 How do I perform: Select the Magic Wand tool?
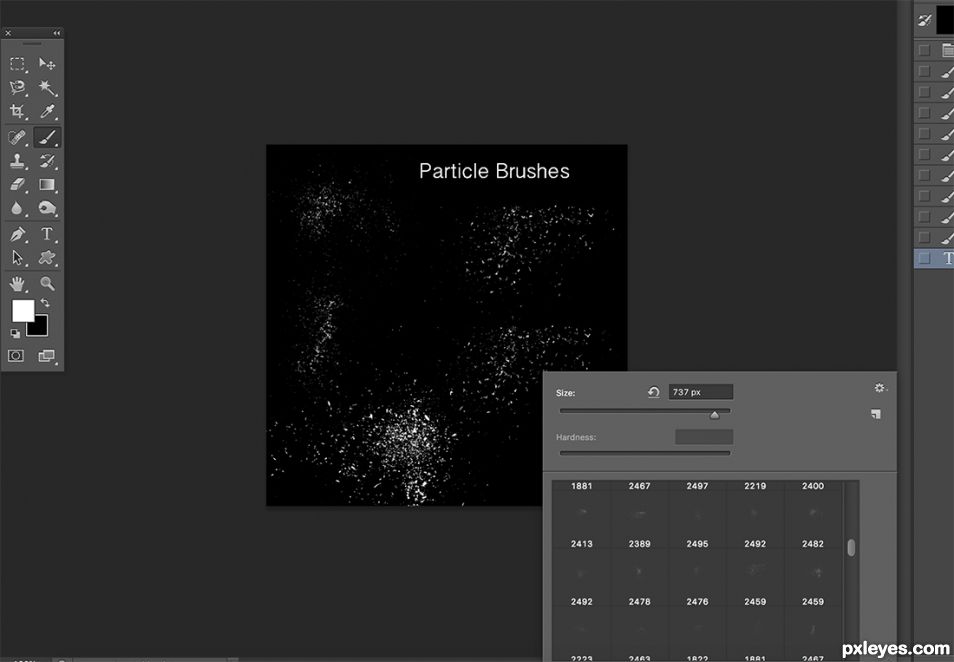pyautogui.click(x=47, y=88)
